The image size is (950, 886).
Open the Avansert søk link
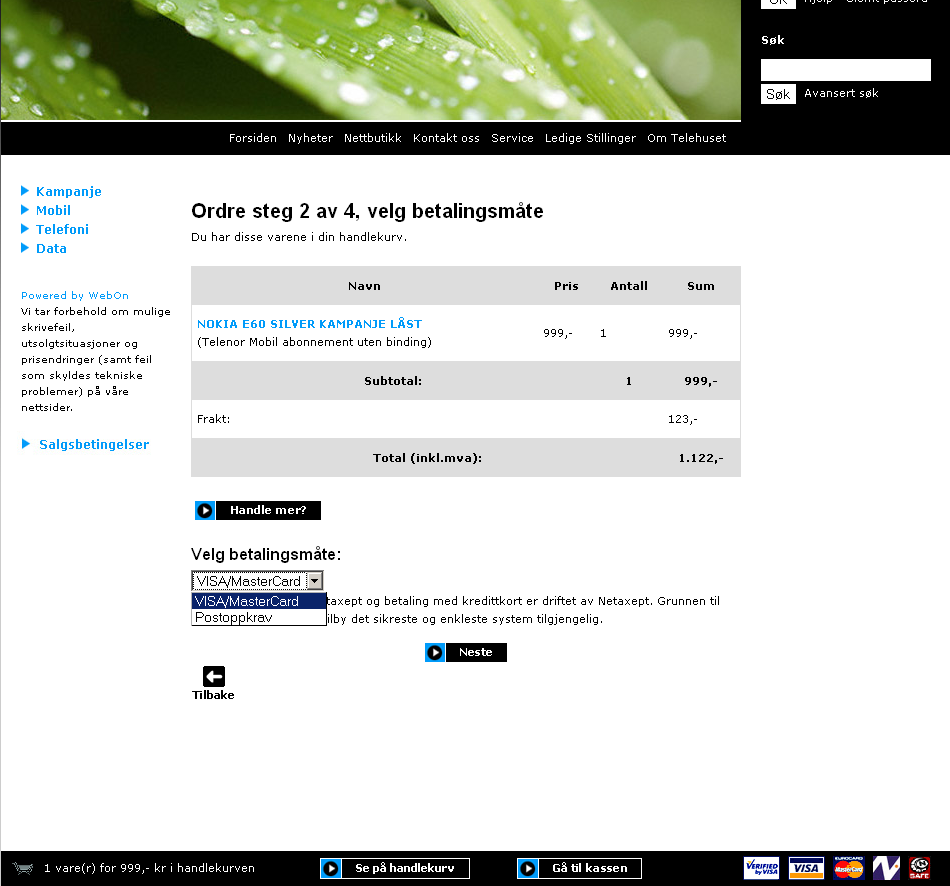pyautogui.click(x=841, y=93)
